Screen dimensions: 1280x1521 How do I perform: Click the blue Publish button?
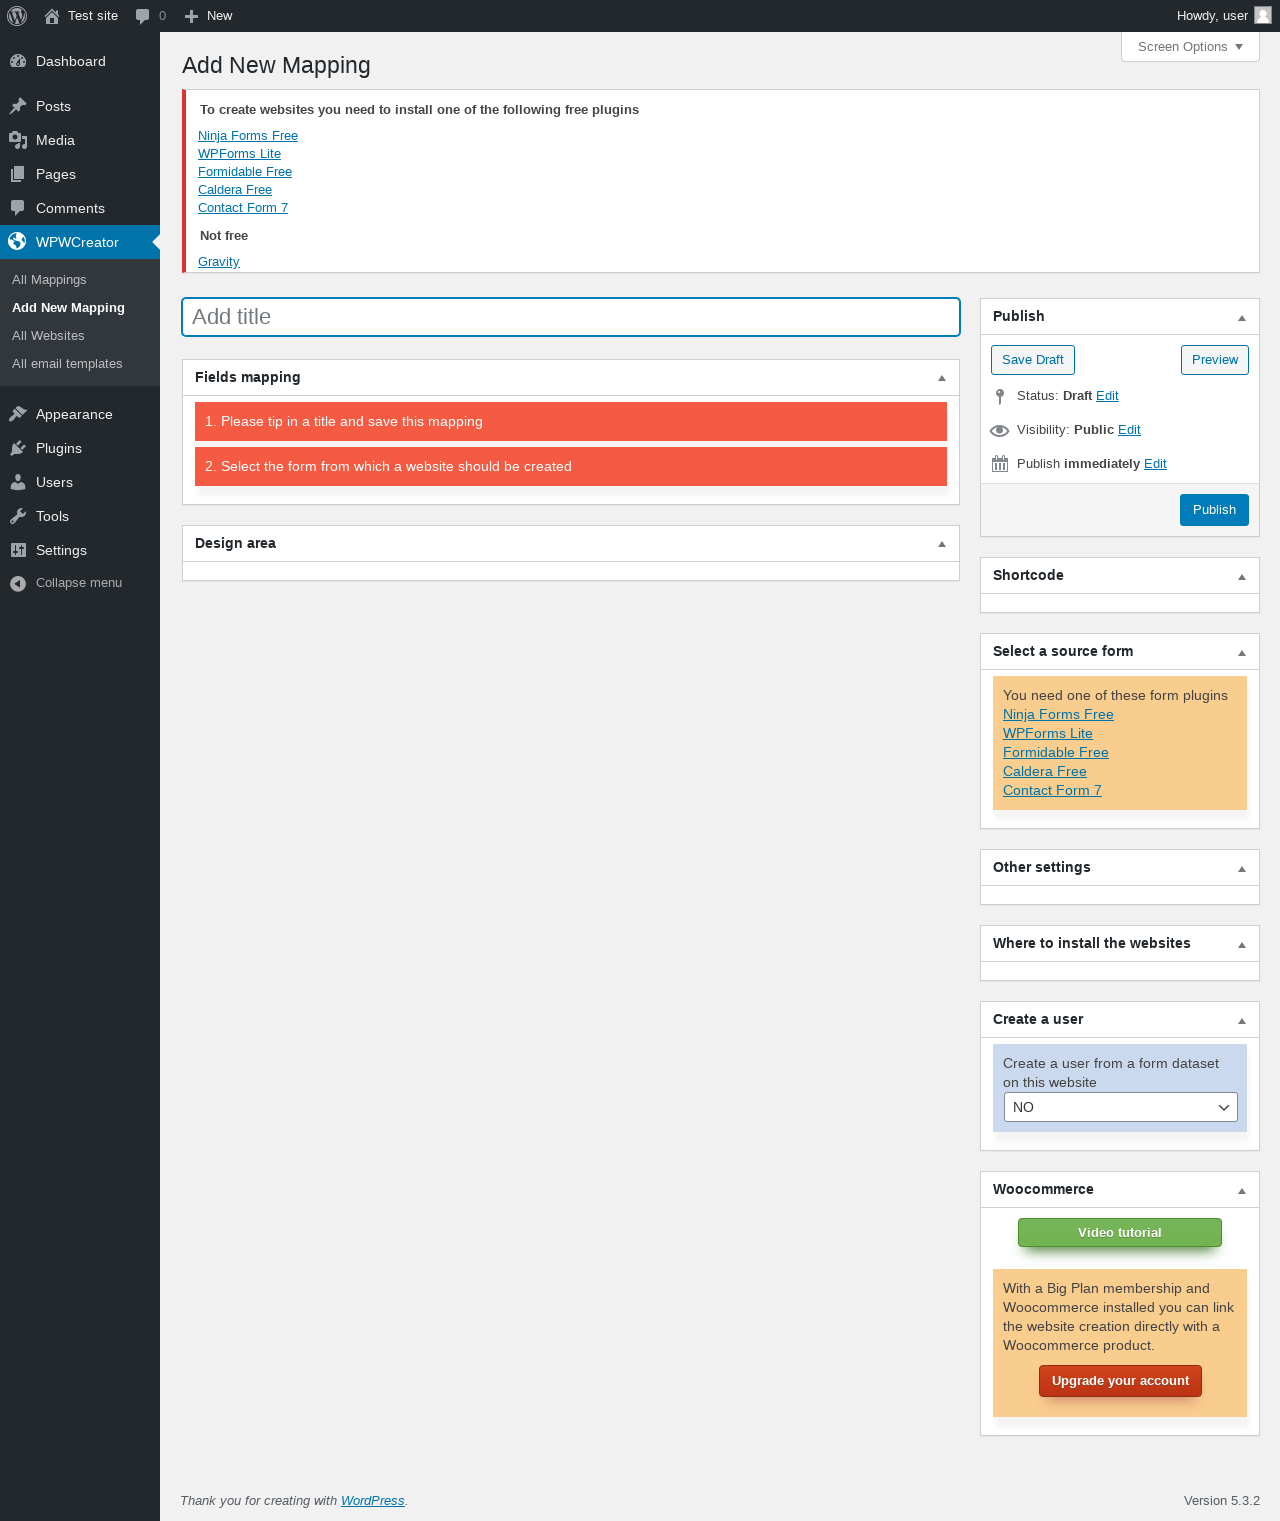pos(1214,510)
